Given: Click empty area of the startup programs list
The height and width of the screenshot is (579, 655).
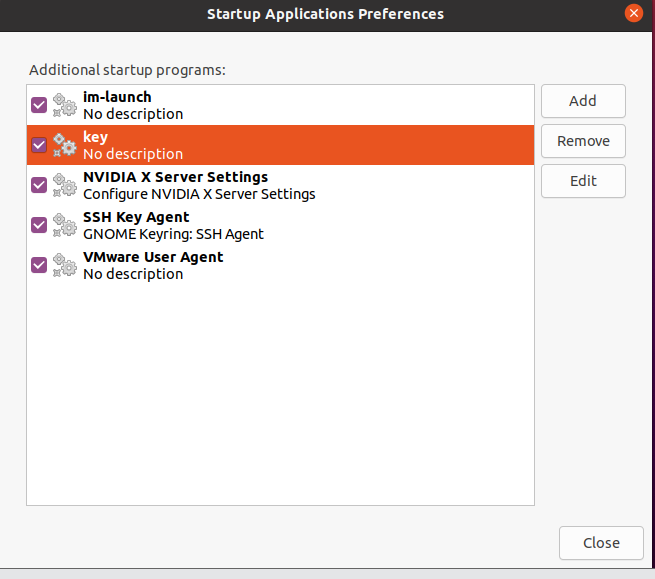Looking at the screenshot, I should [280, 395].
